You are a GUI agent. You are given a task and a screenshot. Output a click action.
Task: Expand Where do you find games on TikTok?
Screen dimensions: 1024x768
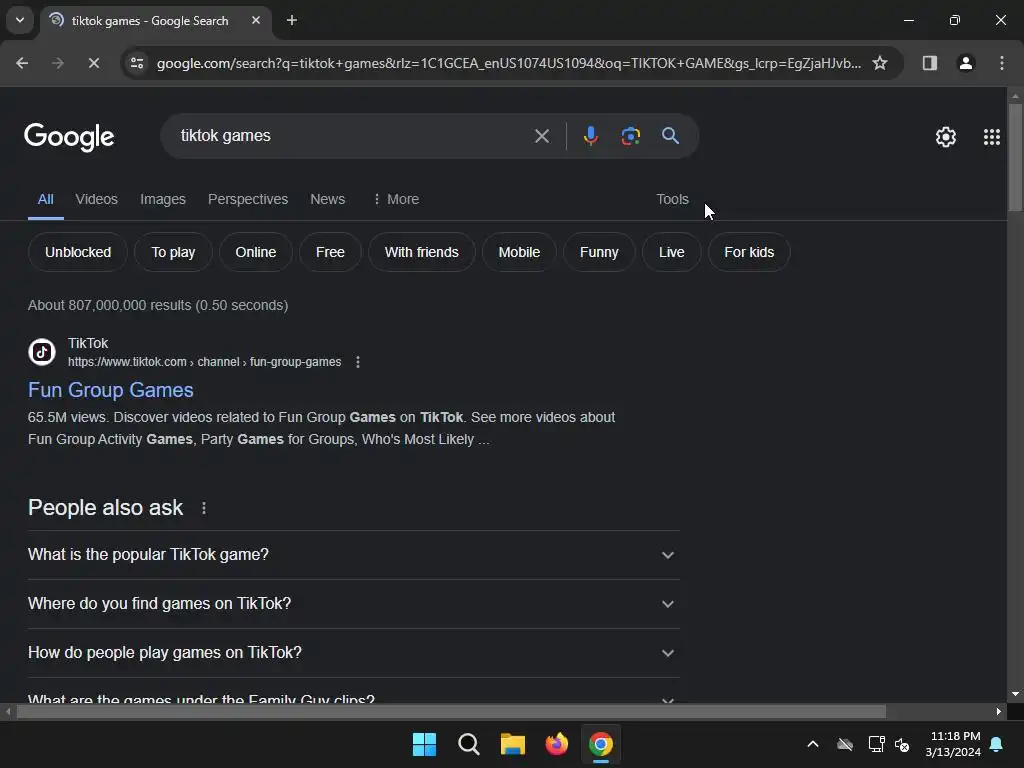[x=353, y=603]
